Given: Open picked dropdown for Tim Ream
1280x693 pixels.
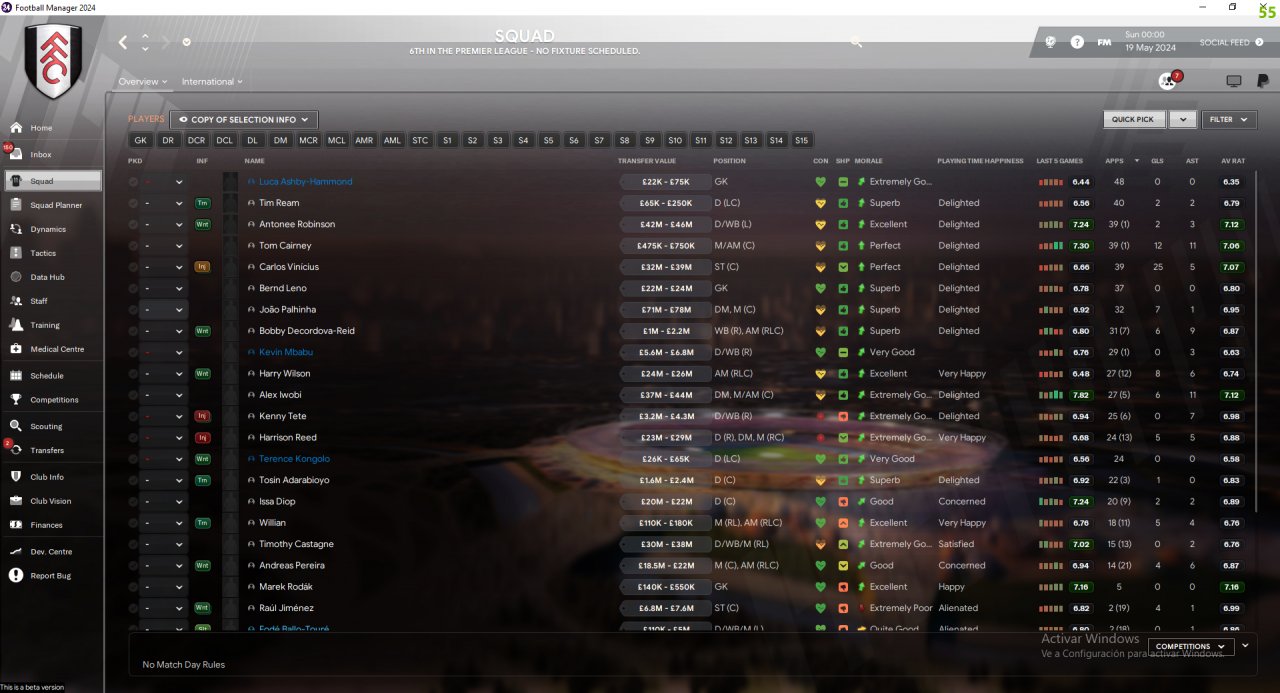Looking at the screenshot, I should tap(164, 203).
